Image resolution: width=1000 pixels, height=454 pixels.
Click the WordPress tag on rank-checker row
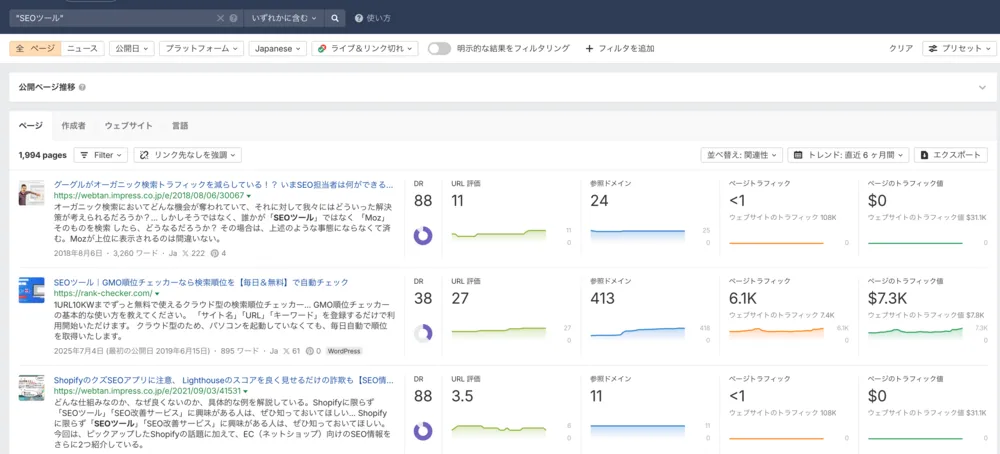344,351
